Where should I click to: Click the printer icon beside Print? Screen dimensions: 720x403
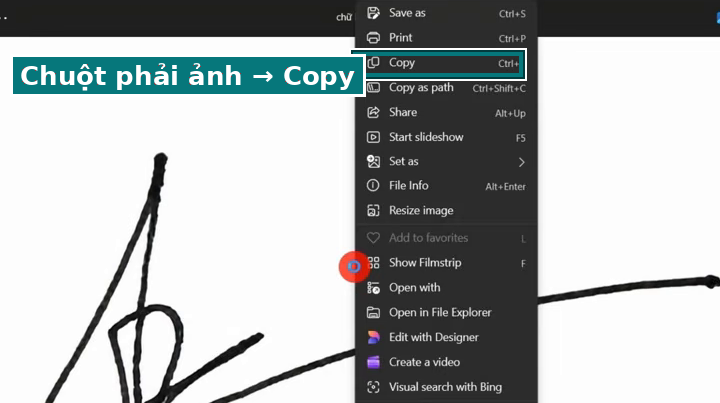pos(373,38)
